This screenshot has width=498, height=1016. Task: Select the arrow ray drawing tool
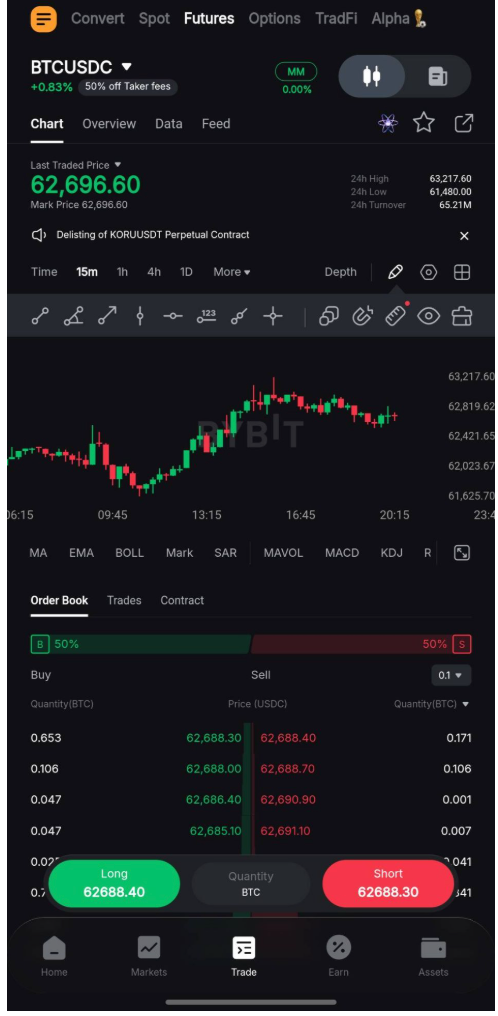107,316
